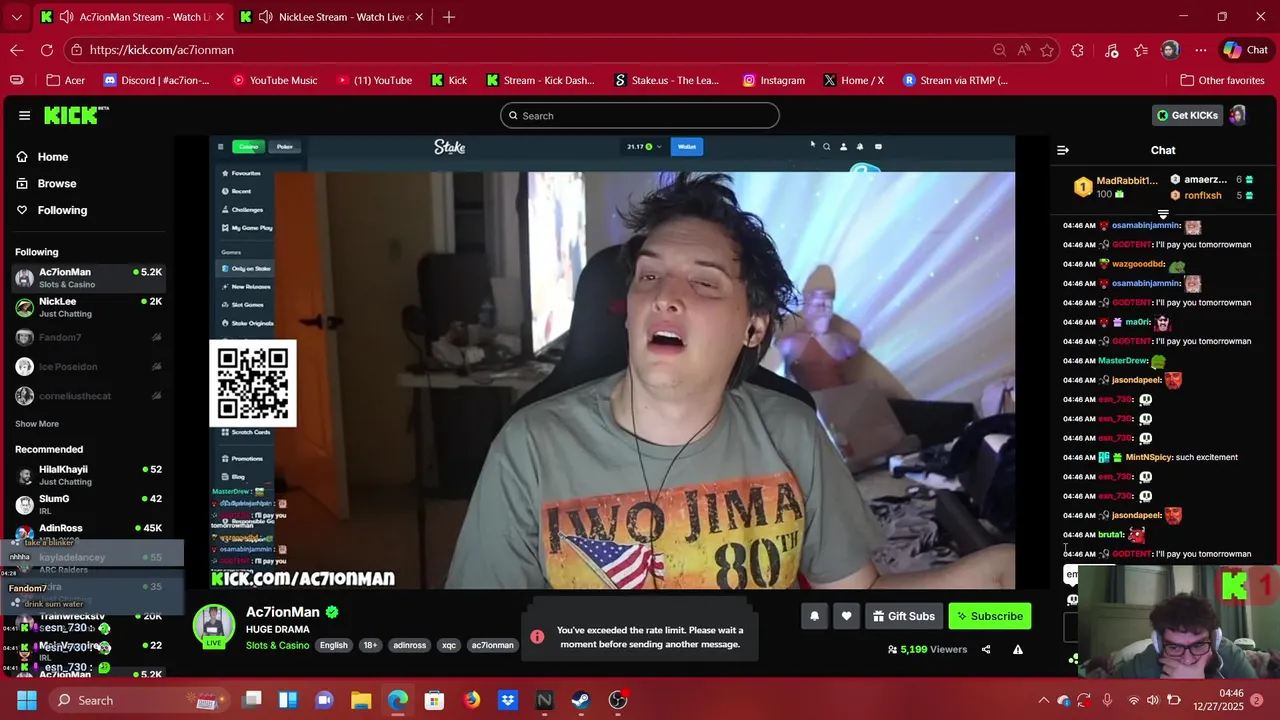Image resolution: width=1280 pixels, height=720 pixels.
Task: Mute the Ac7ionMan Stream browser tab
Action: click(66, 17)
